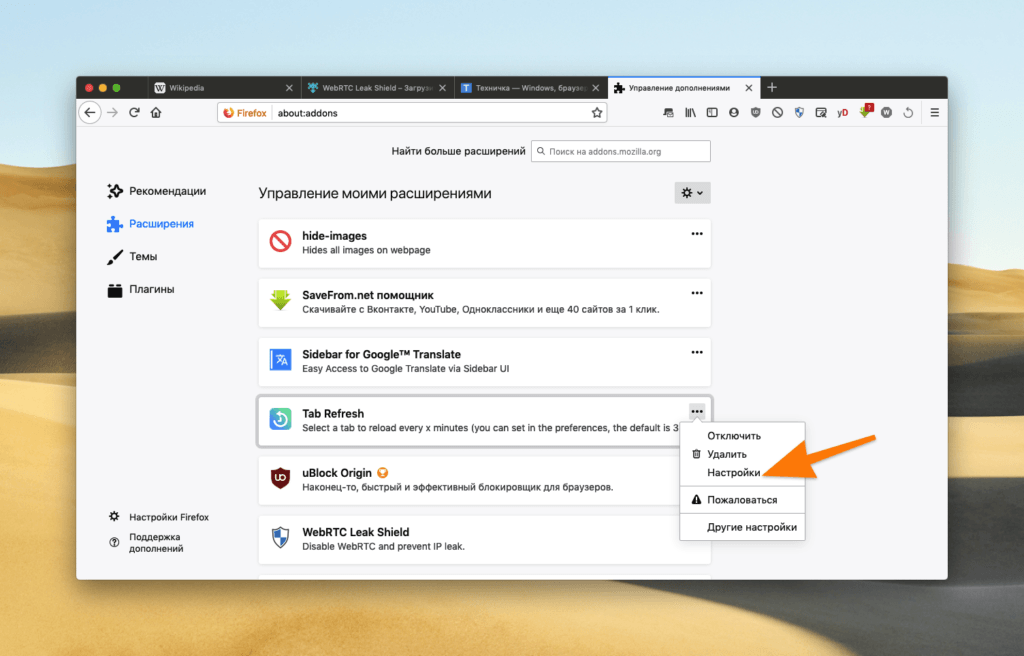Reload the page with the refresh icon
The width and height of the screenshot is (1024, 656).
coord(134,112)
